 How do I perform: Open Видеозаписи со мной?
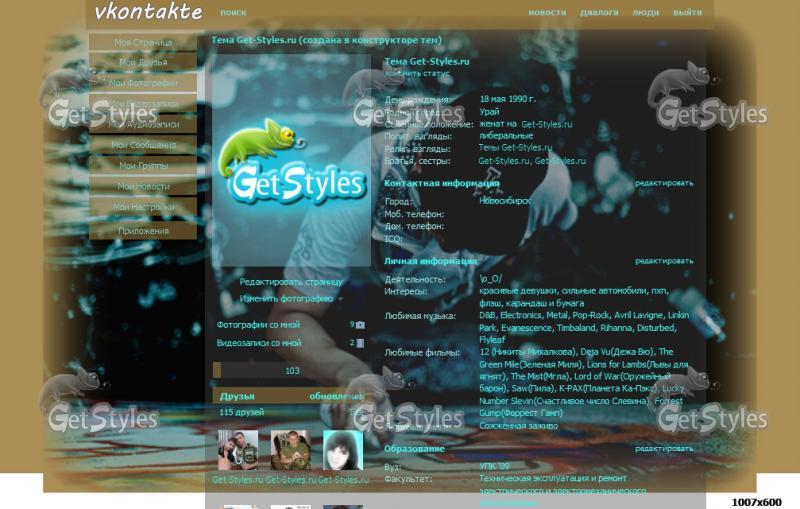tap(259, 343)
